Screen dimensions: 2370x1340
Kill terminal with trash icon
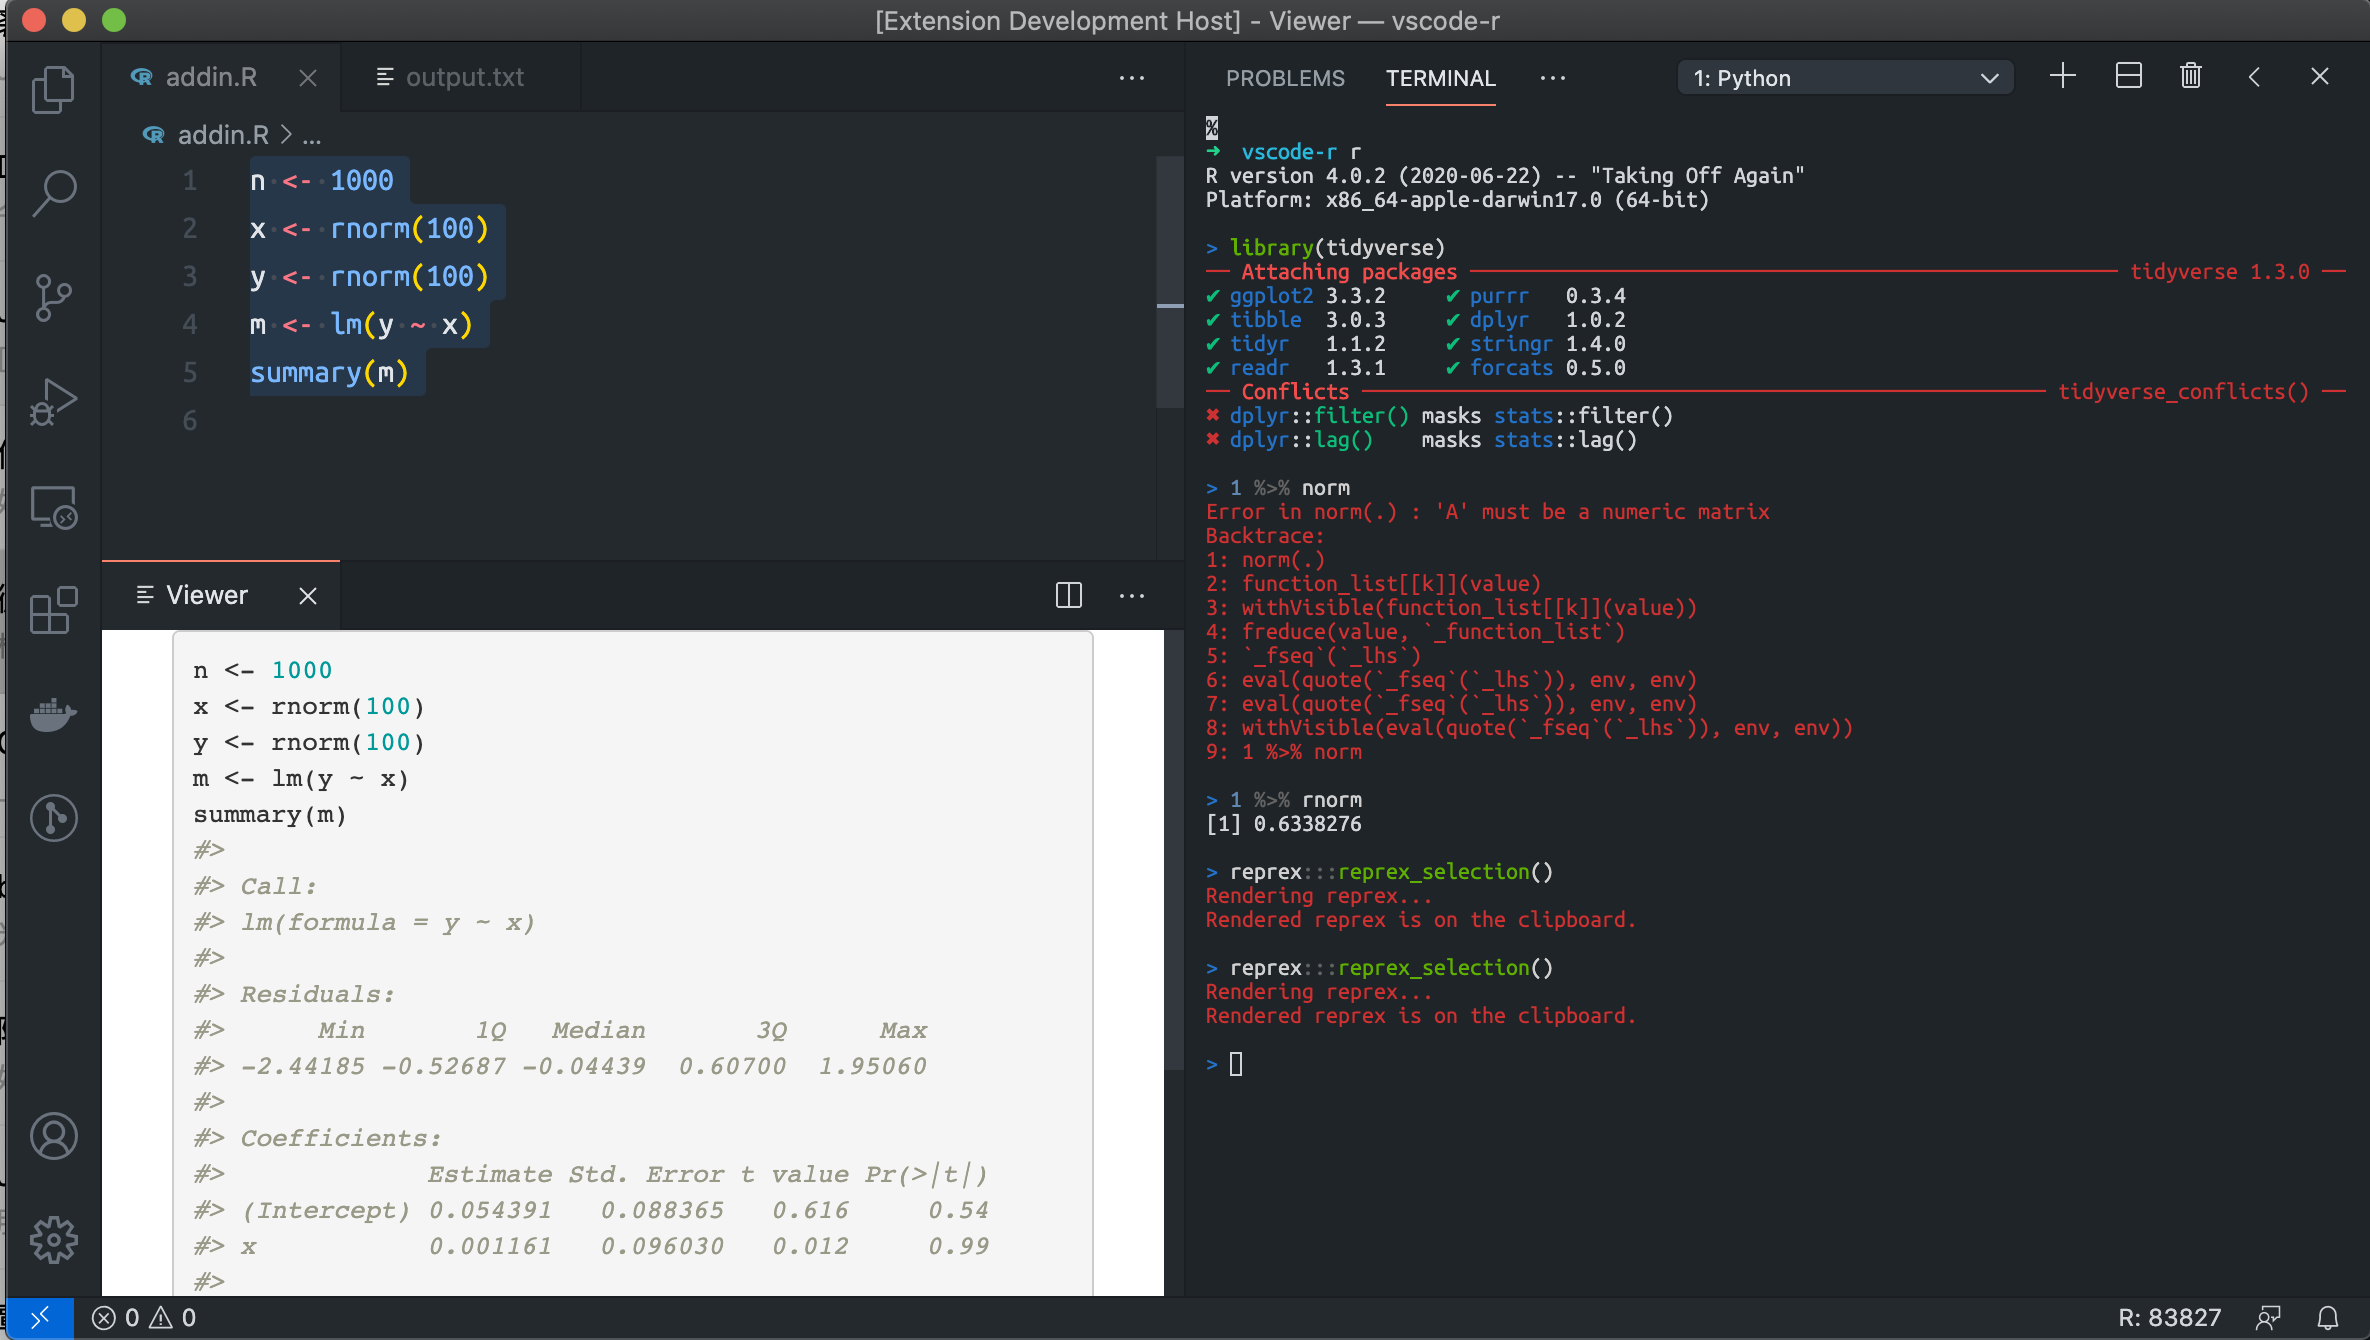[x=2191, y=77]
